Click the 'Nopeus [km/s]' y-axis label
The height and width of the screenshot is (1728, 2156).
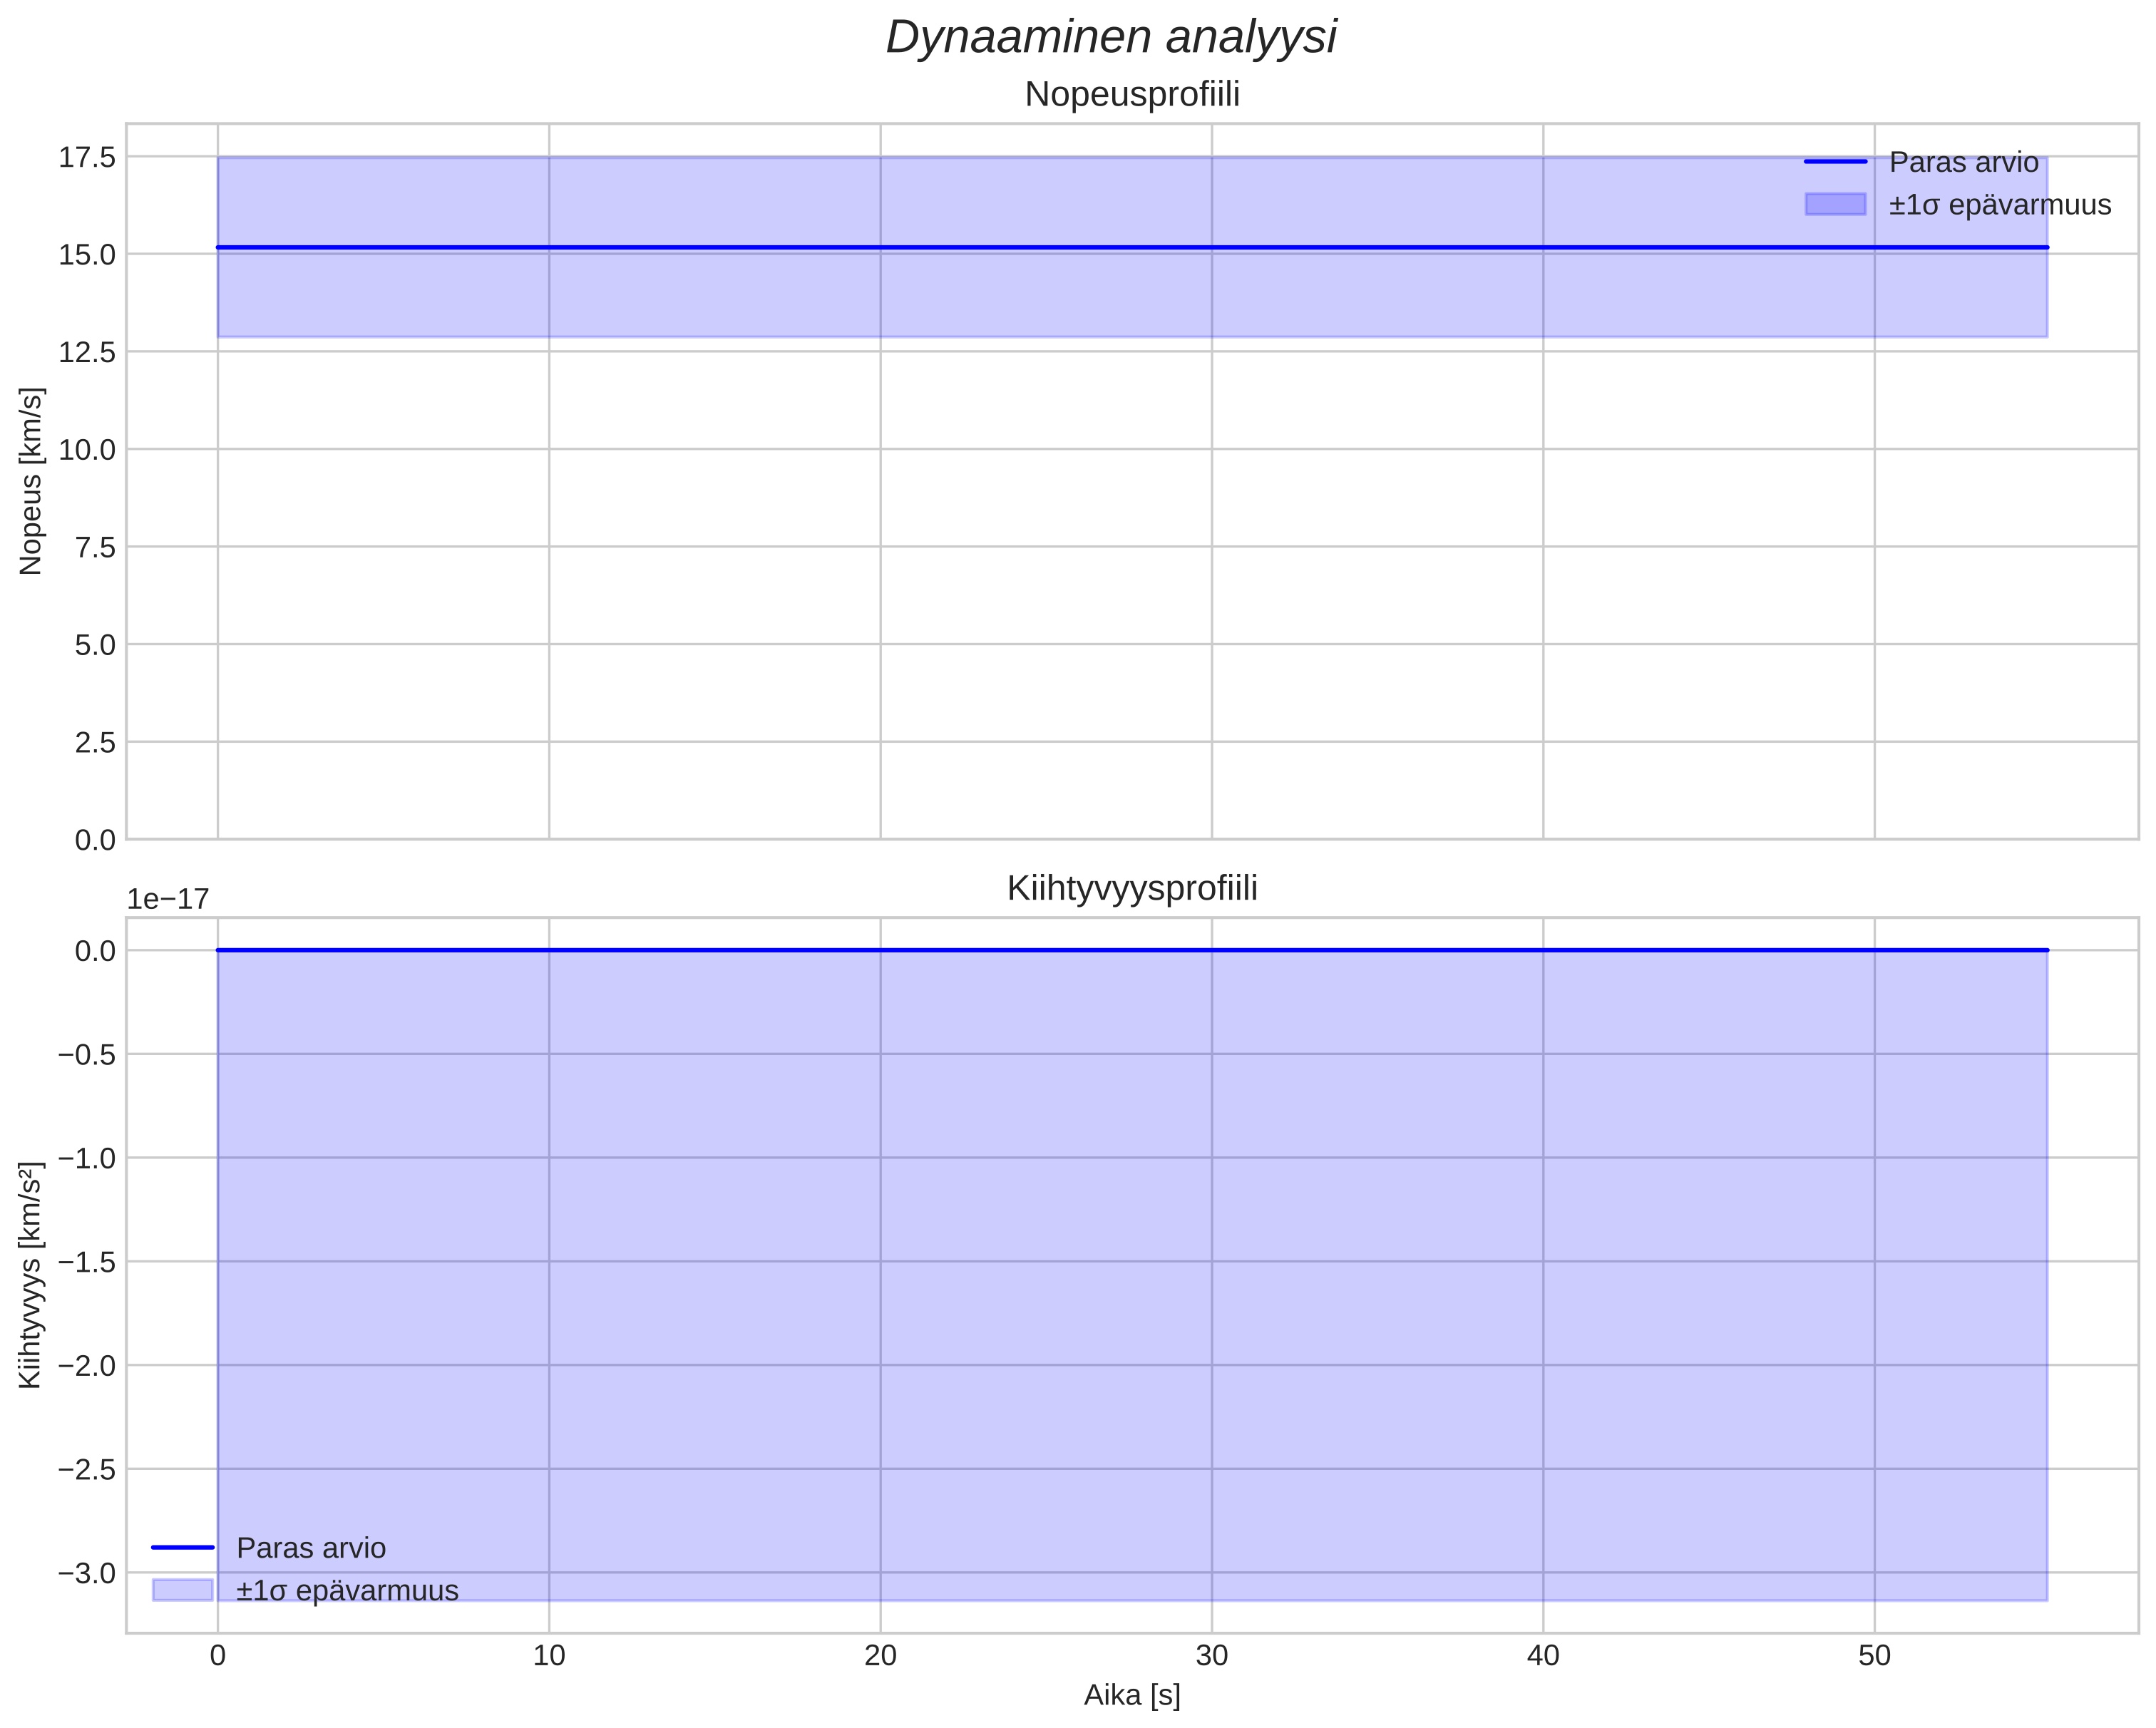pyautogui.click(x=31, y=481)
